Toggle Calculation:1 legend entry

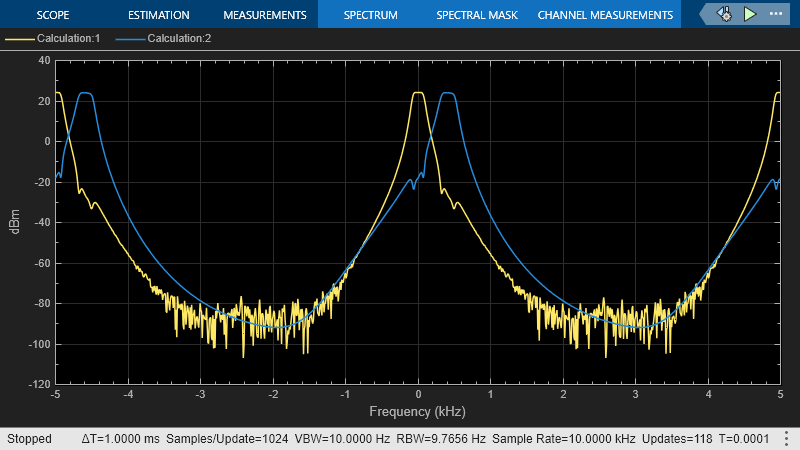(x=68, y=38)
